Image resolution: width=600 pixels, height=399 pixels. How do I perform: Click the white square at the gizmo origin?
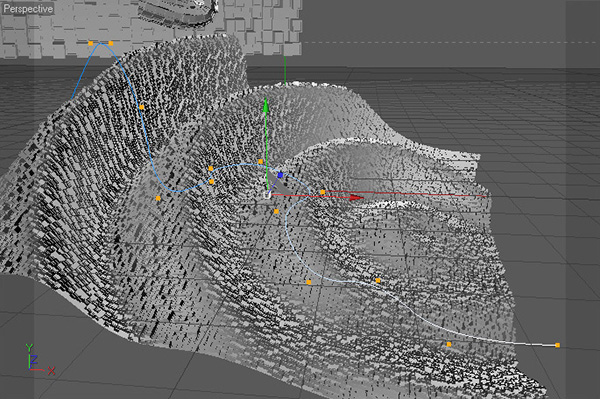tap(267, 195)
